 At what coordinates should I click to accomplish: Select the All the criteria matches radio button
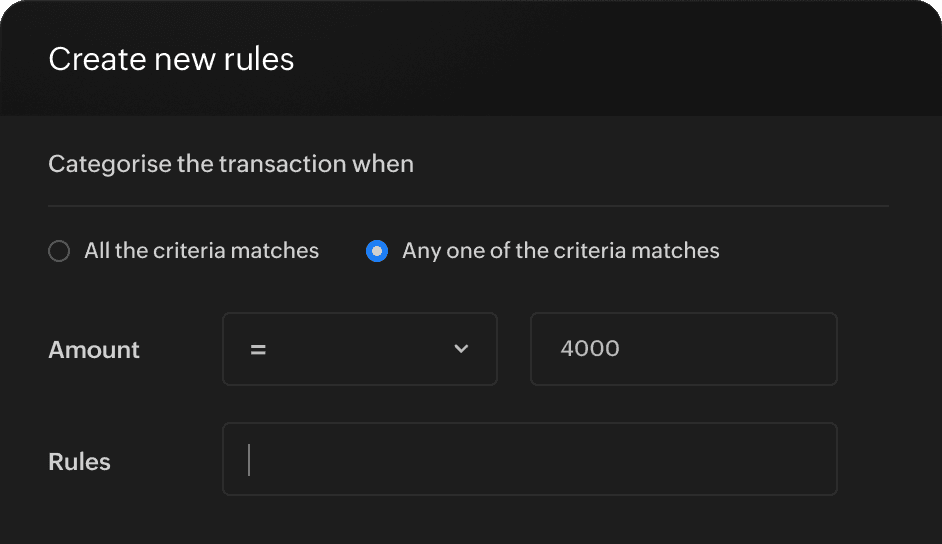59,251
